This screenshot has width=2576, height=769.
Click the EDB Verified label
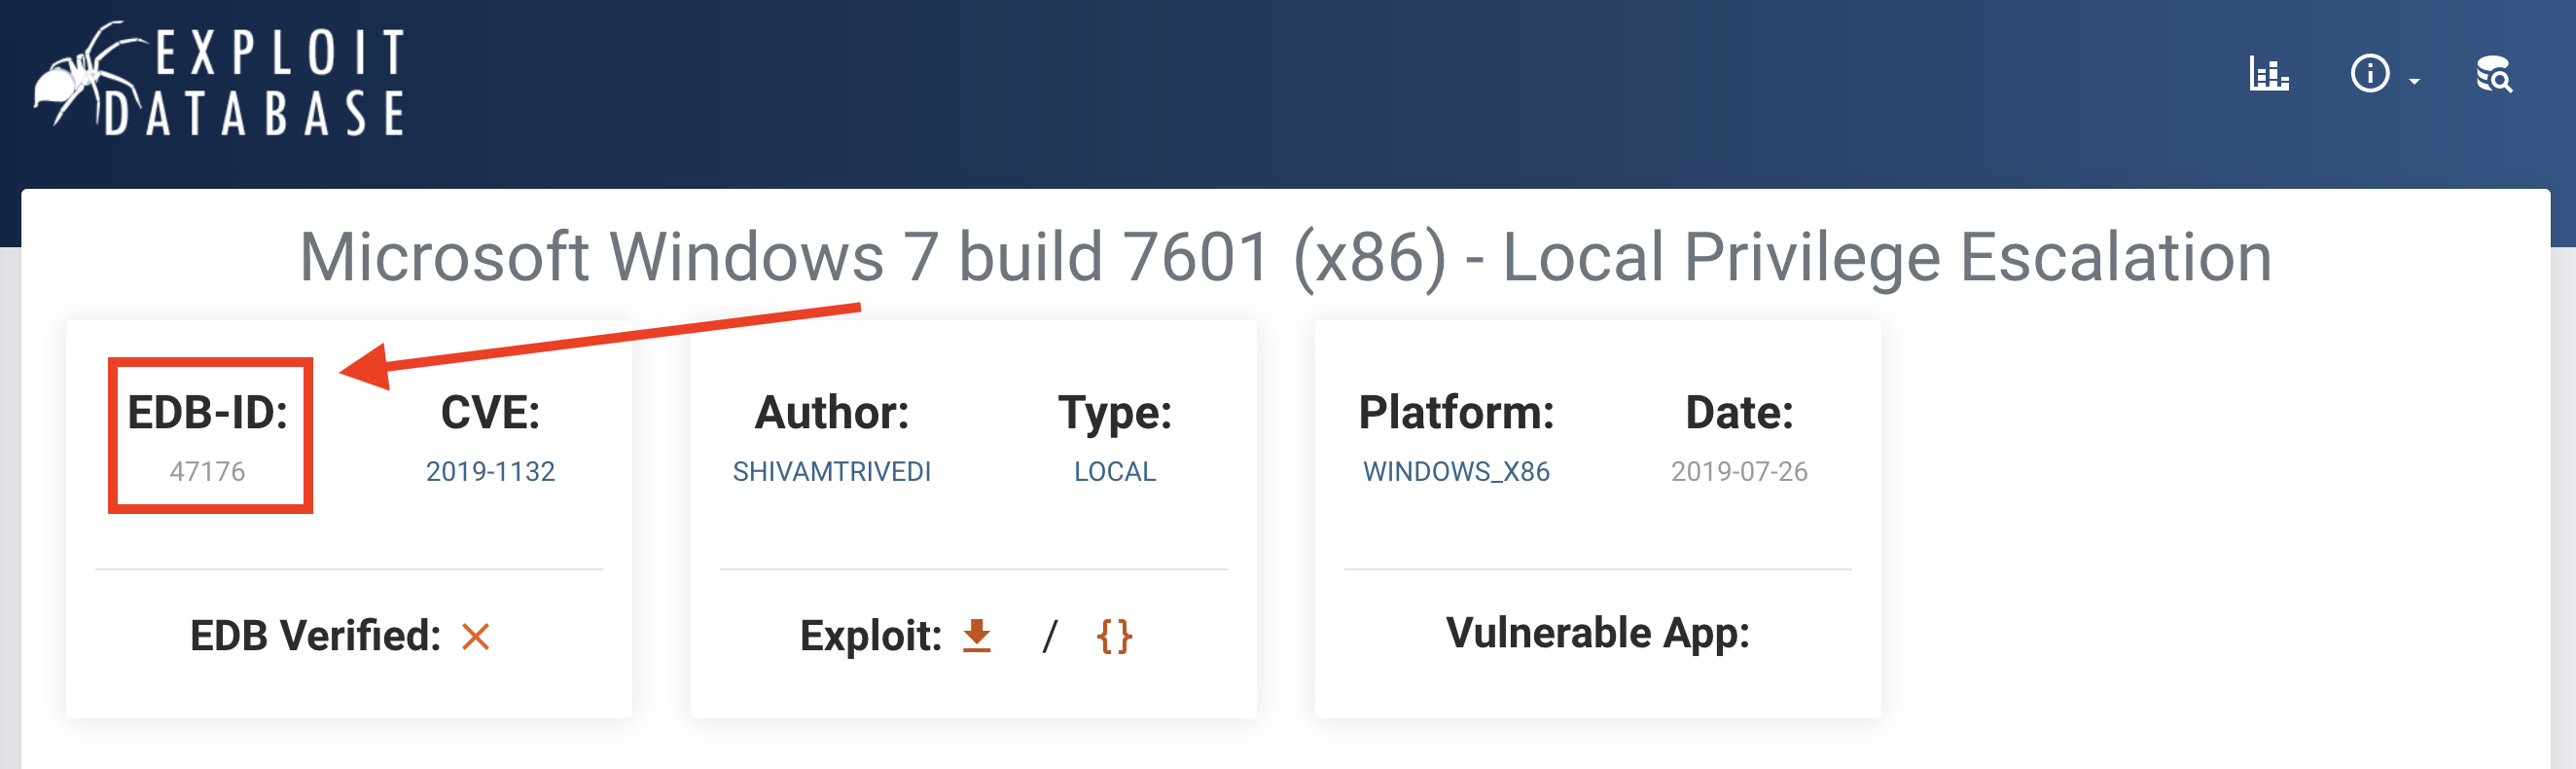pos(315,636)
